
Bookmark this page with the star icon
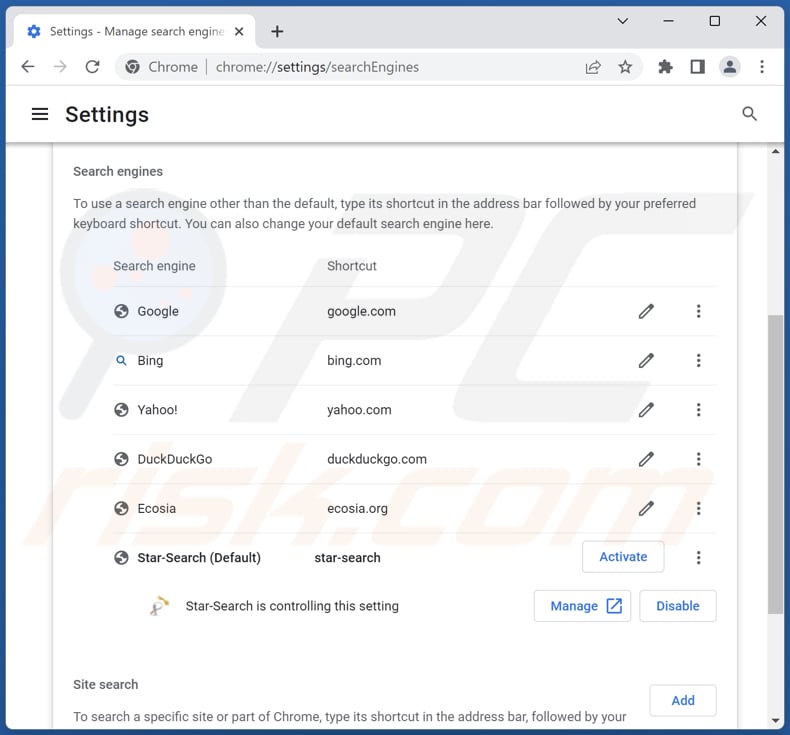tap(625, 66)
